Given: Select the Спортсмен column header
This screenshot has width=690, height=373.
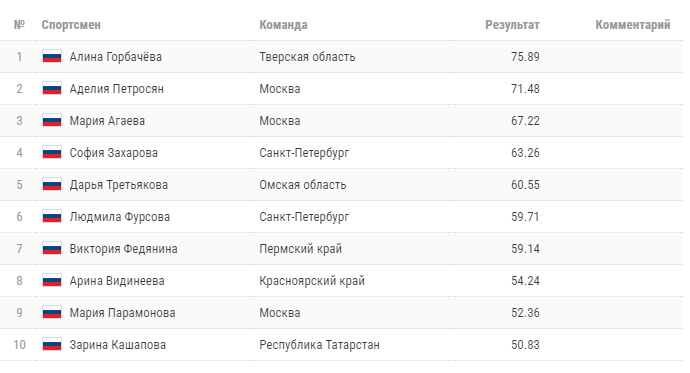Looking at the screenshot, I should click(x=71, y=25).
